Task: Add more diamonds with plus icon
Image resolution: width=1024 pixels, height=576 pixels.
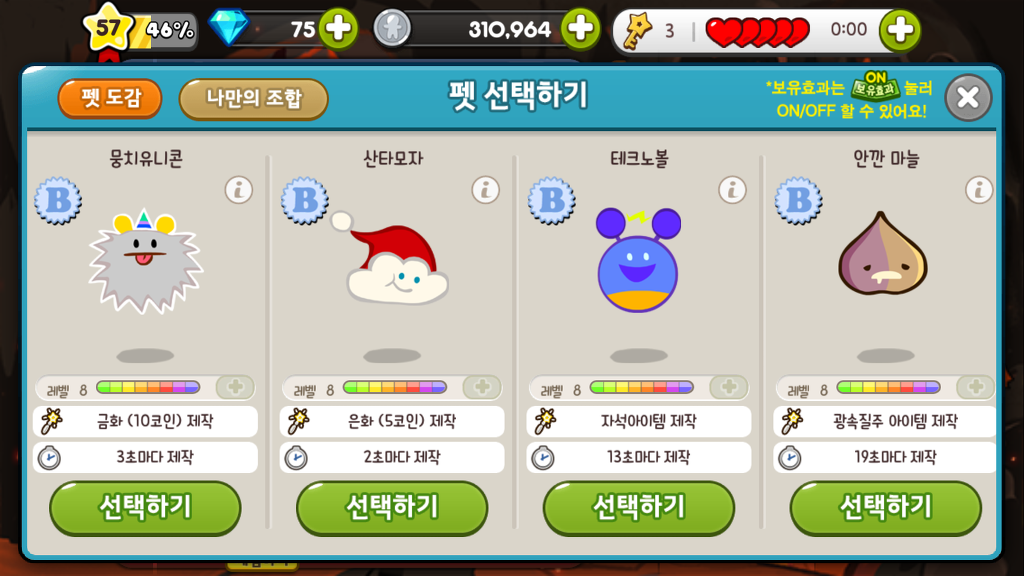Action: pyautogui.click(x=338, y=29)
